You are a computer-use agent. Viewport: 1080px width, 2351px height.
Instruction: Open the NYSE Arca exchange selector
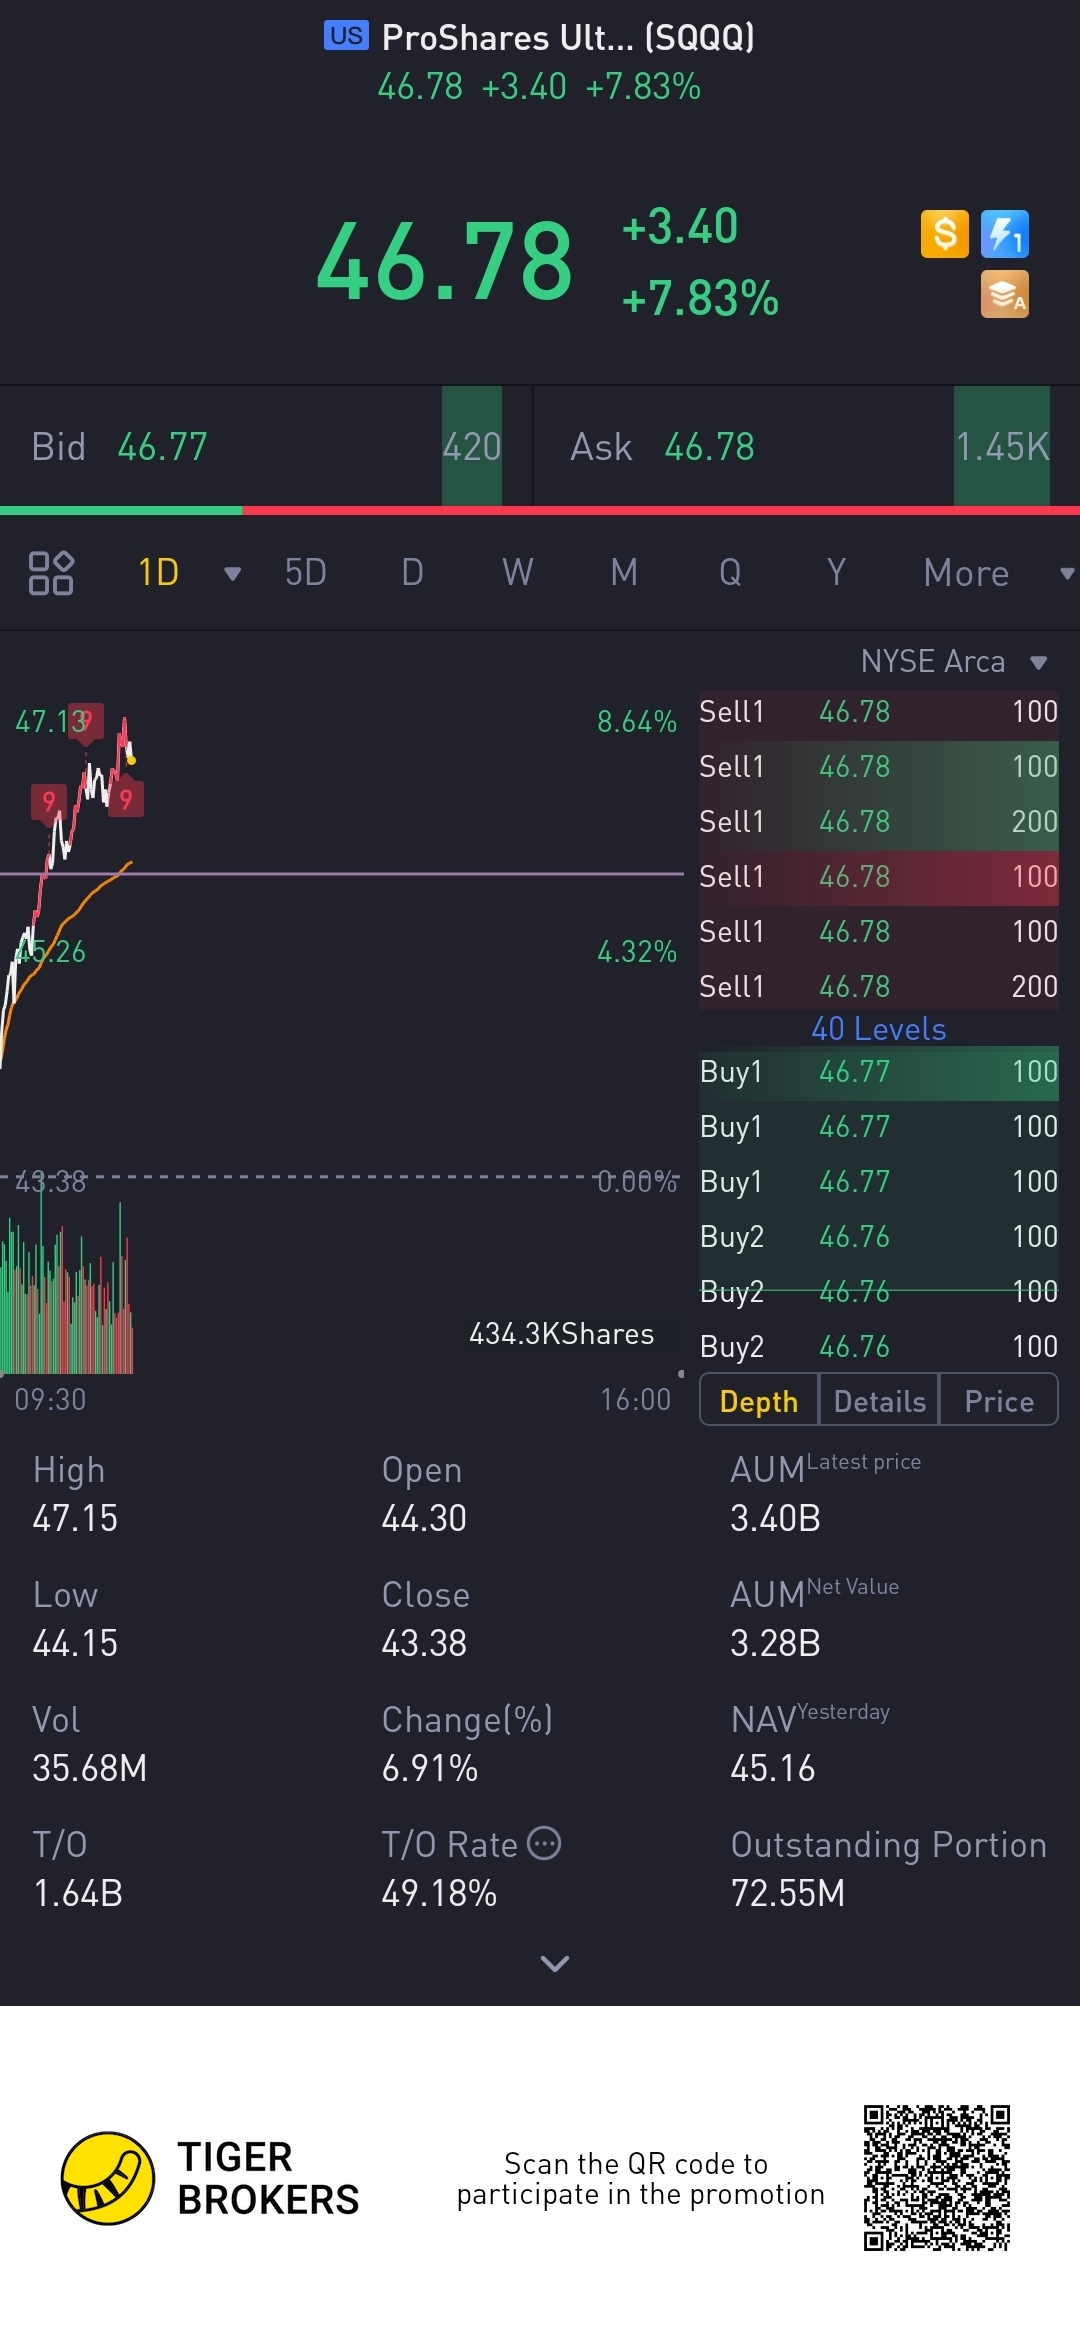pyautogui.click(x=954, y=661)
